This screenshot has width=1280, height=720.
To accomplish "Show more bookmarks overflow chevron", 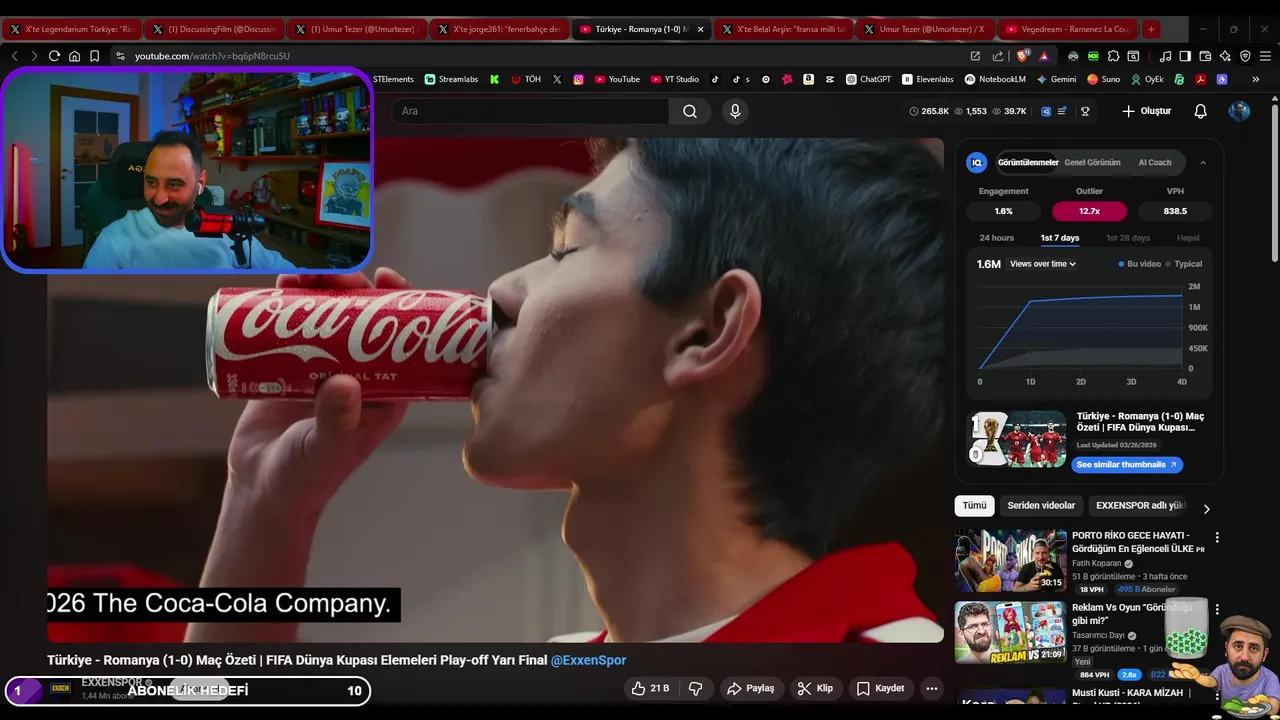I will point(1256,79).
